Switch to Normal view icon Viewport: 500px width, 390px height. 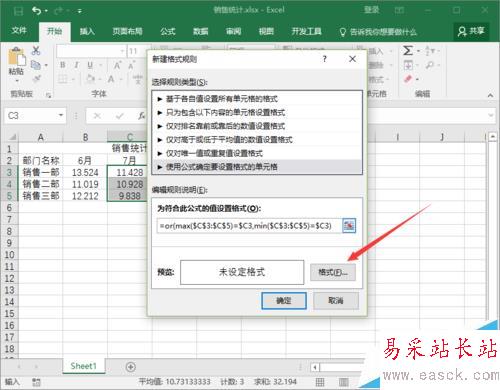tap(320, 382)
